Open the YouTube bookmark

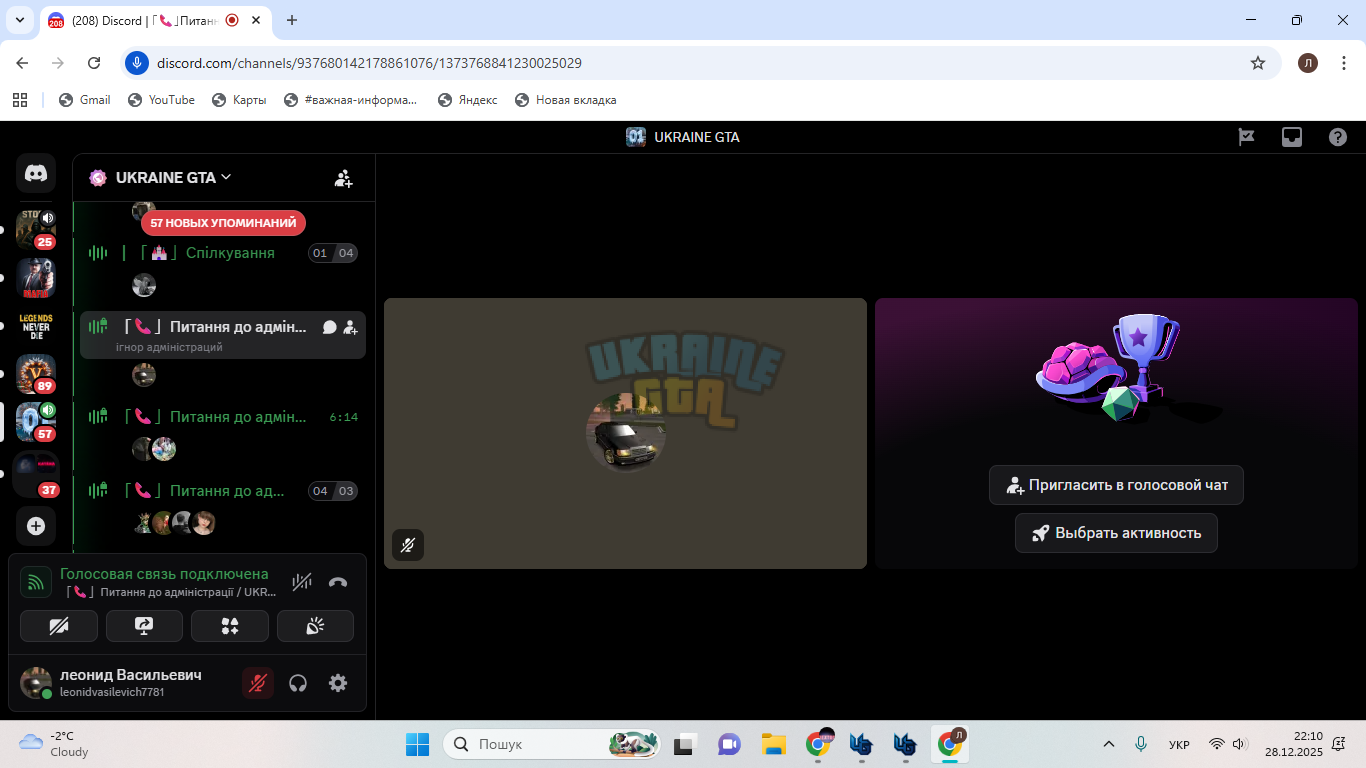point(161,100)
